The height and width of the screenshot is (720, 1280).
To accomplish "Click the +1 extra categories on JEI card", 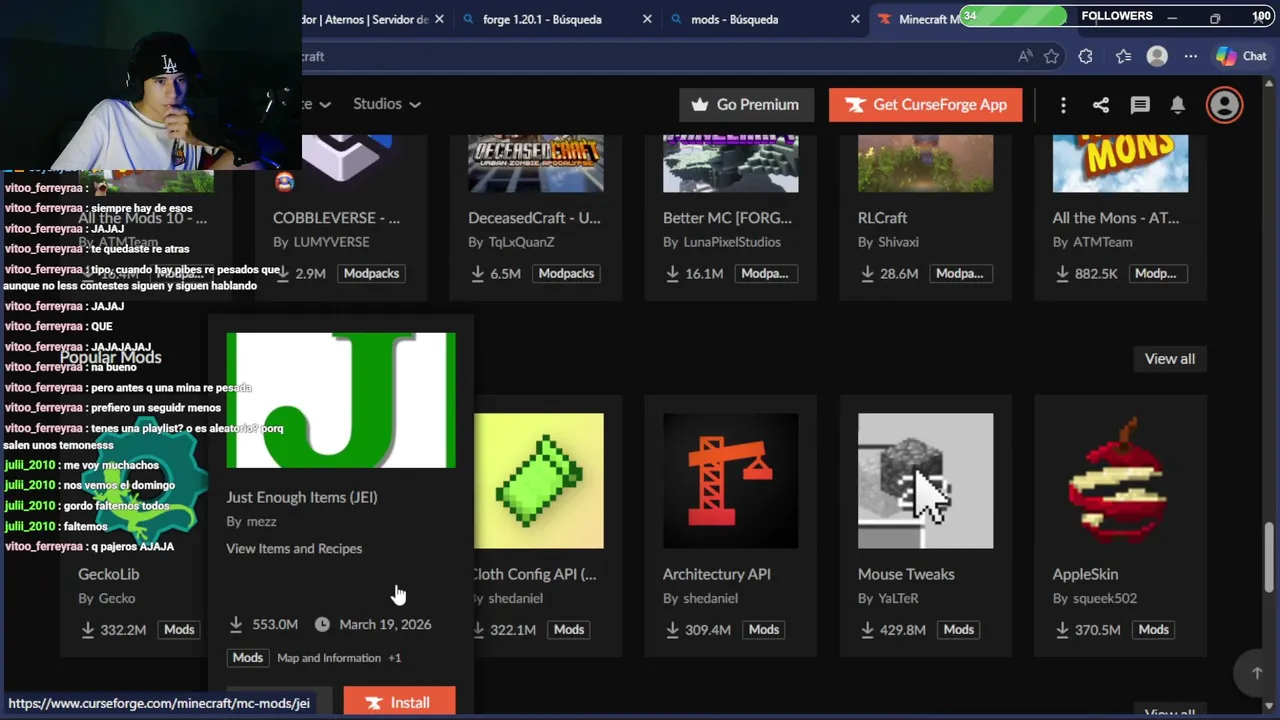I will pos(394,658).
